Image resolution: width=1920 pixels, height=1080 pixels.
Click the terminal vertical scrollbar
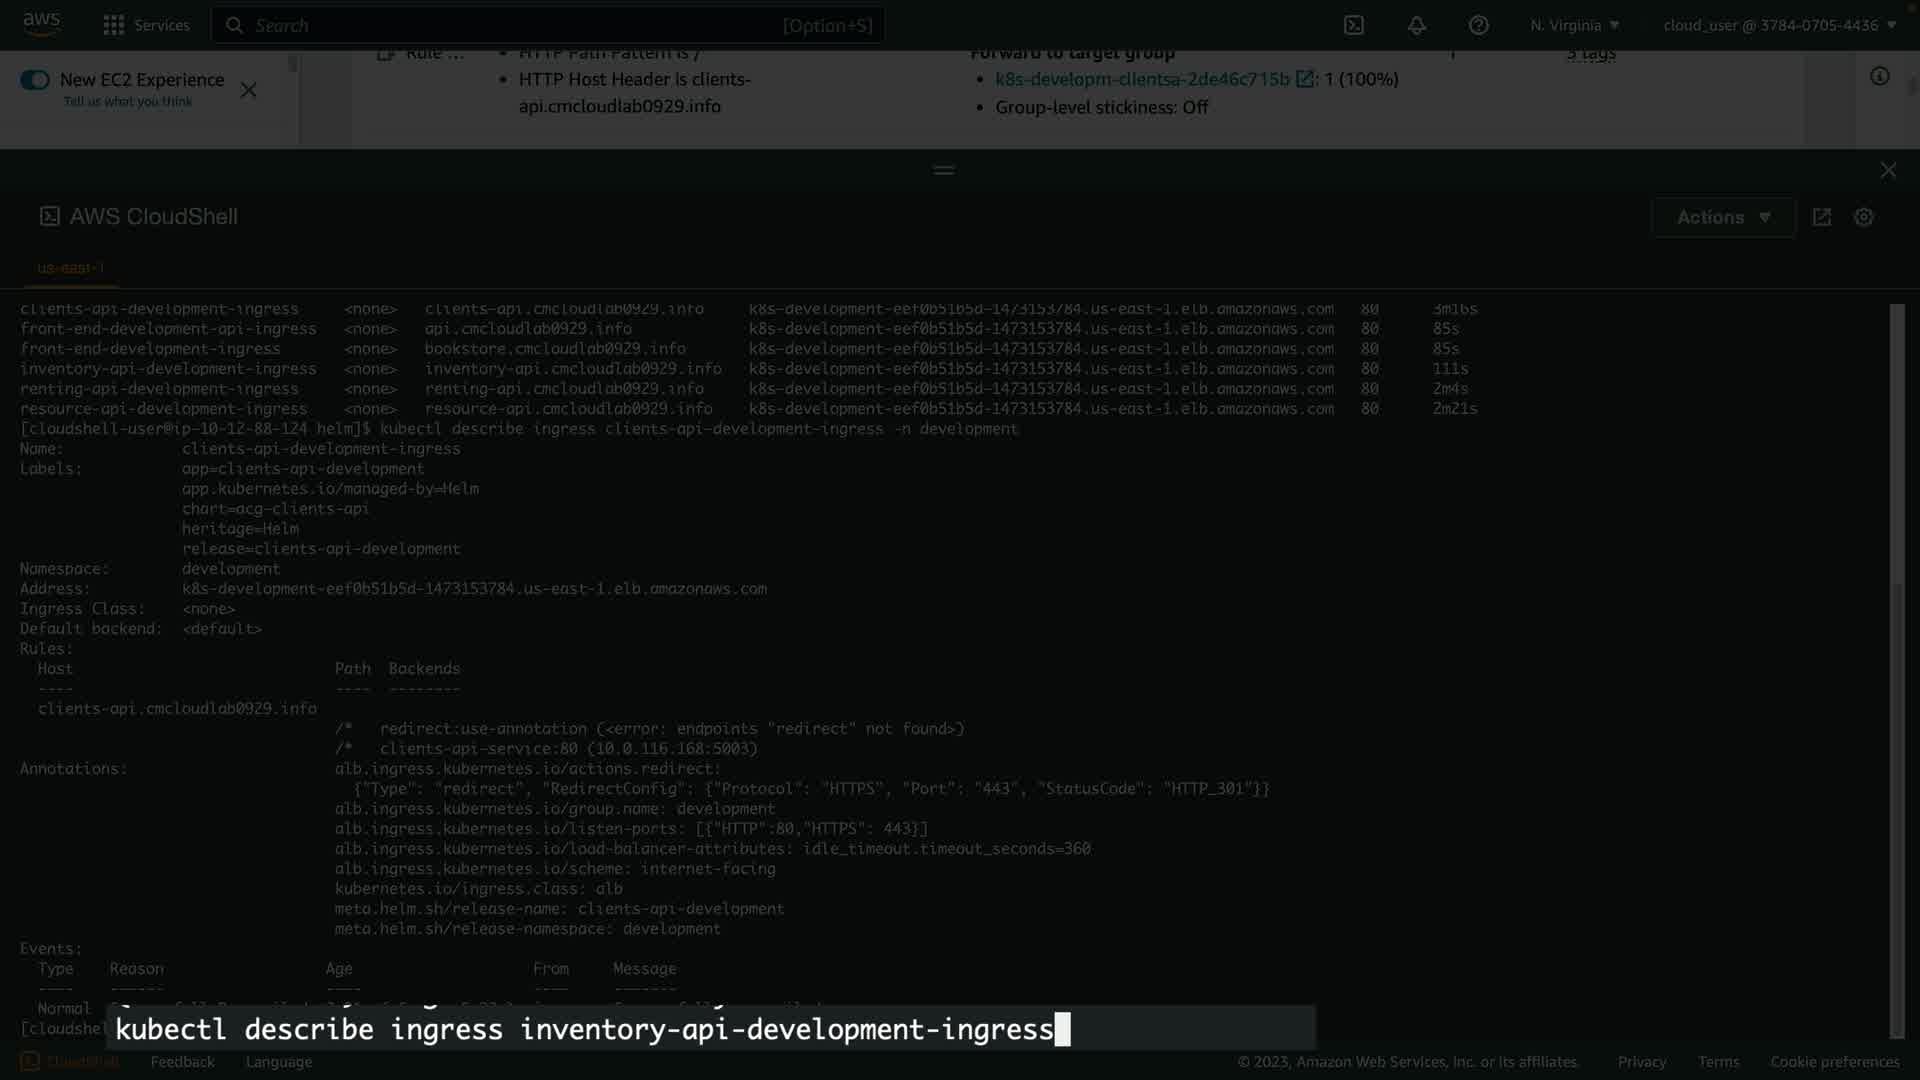[1896, 670]
